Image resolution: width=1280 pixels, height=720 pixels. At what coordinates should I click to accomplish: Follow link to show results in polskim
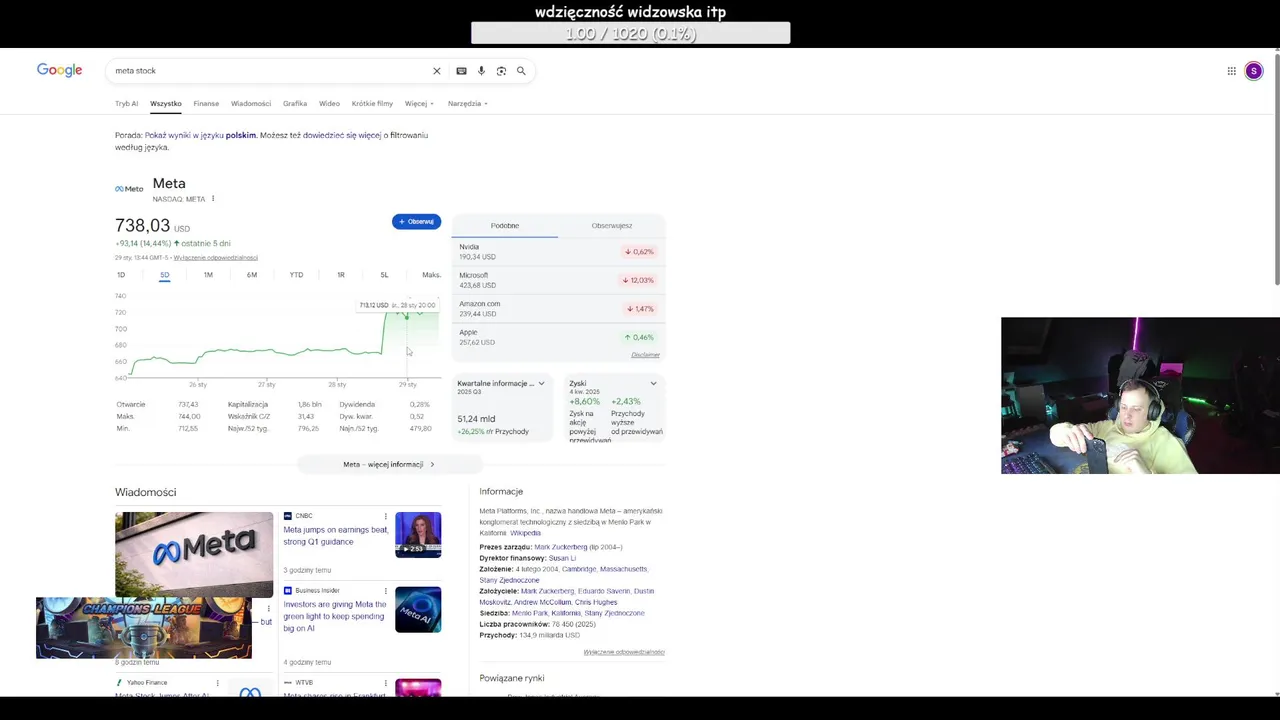[200, 135]
